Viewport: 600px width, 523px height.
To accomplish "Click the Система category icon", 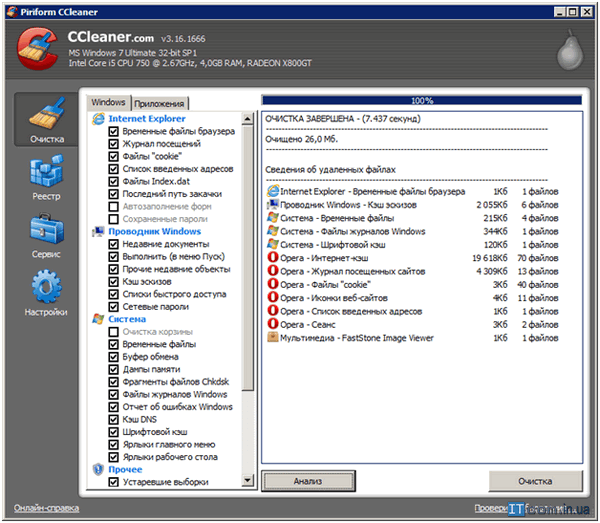I will [98, 319].
